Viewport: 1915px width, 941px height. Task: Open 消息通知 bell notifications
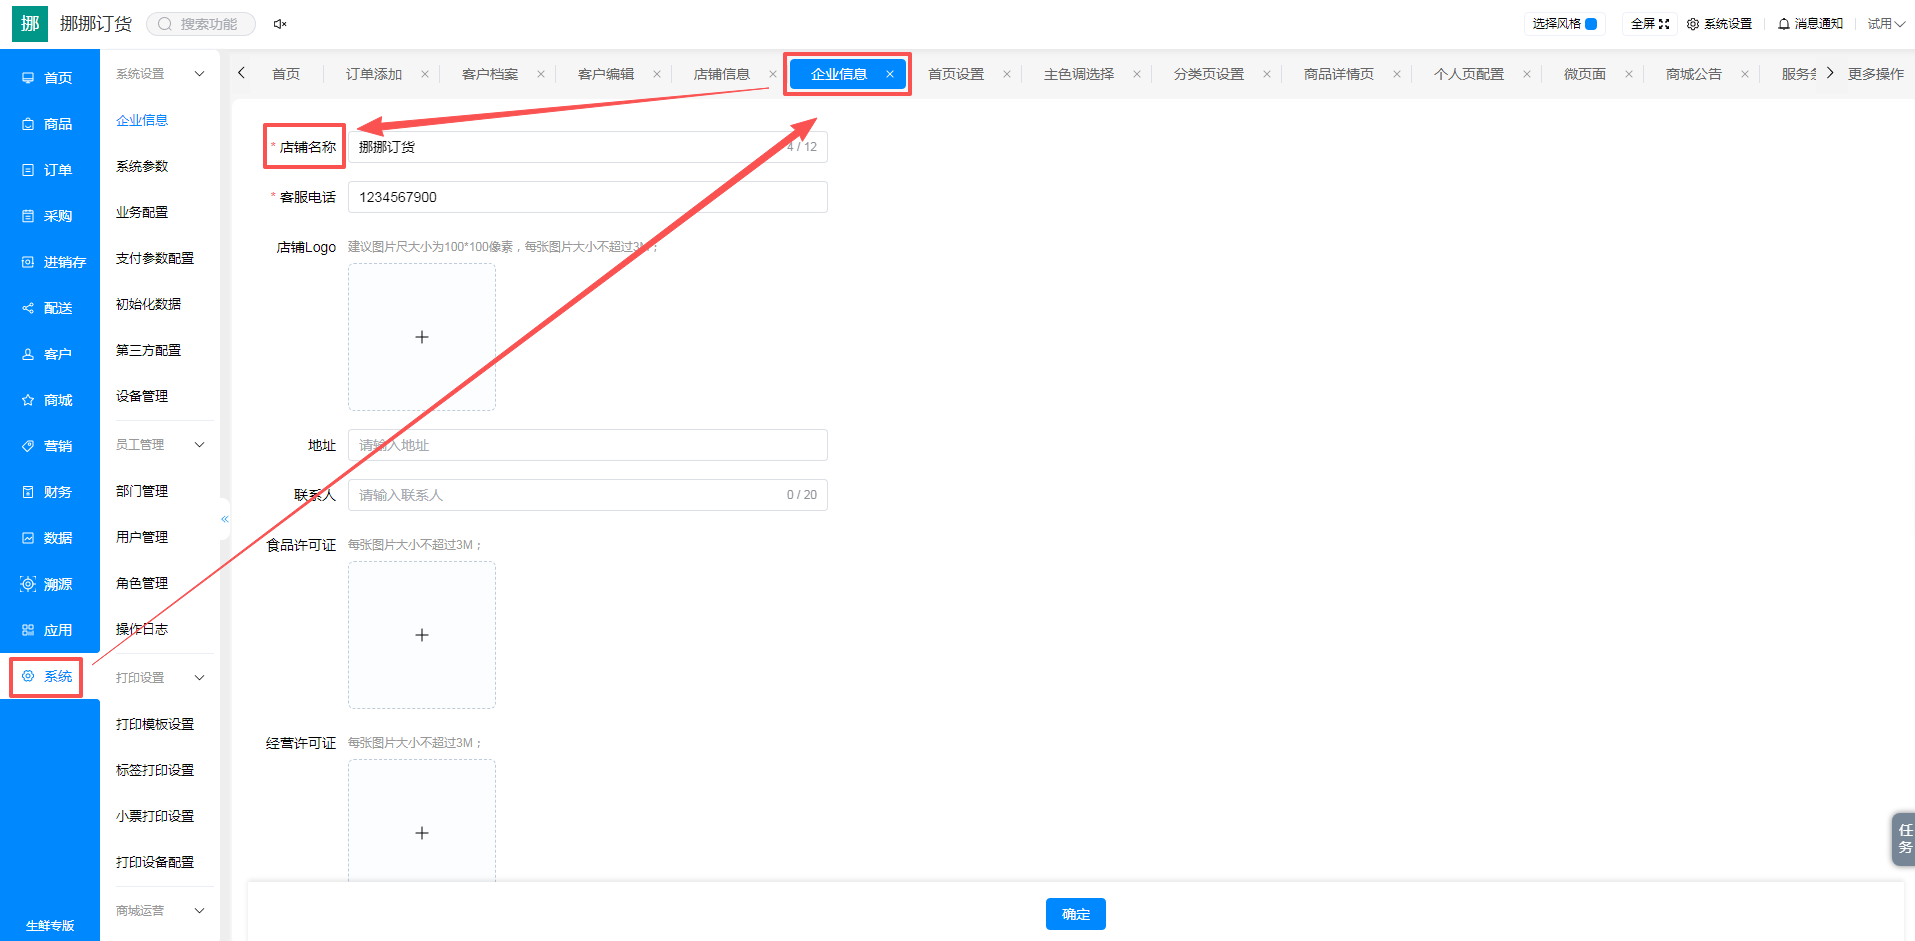[x=1810, y=24]
